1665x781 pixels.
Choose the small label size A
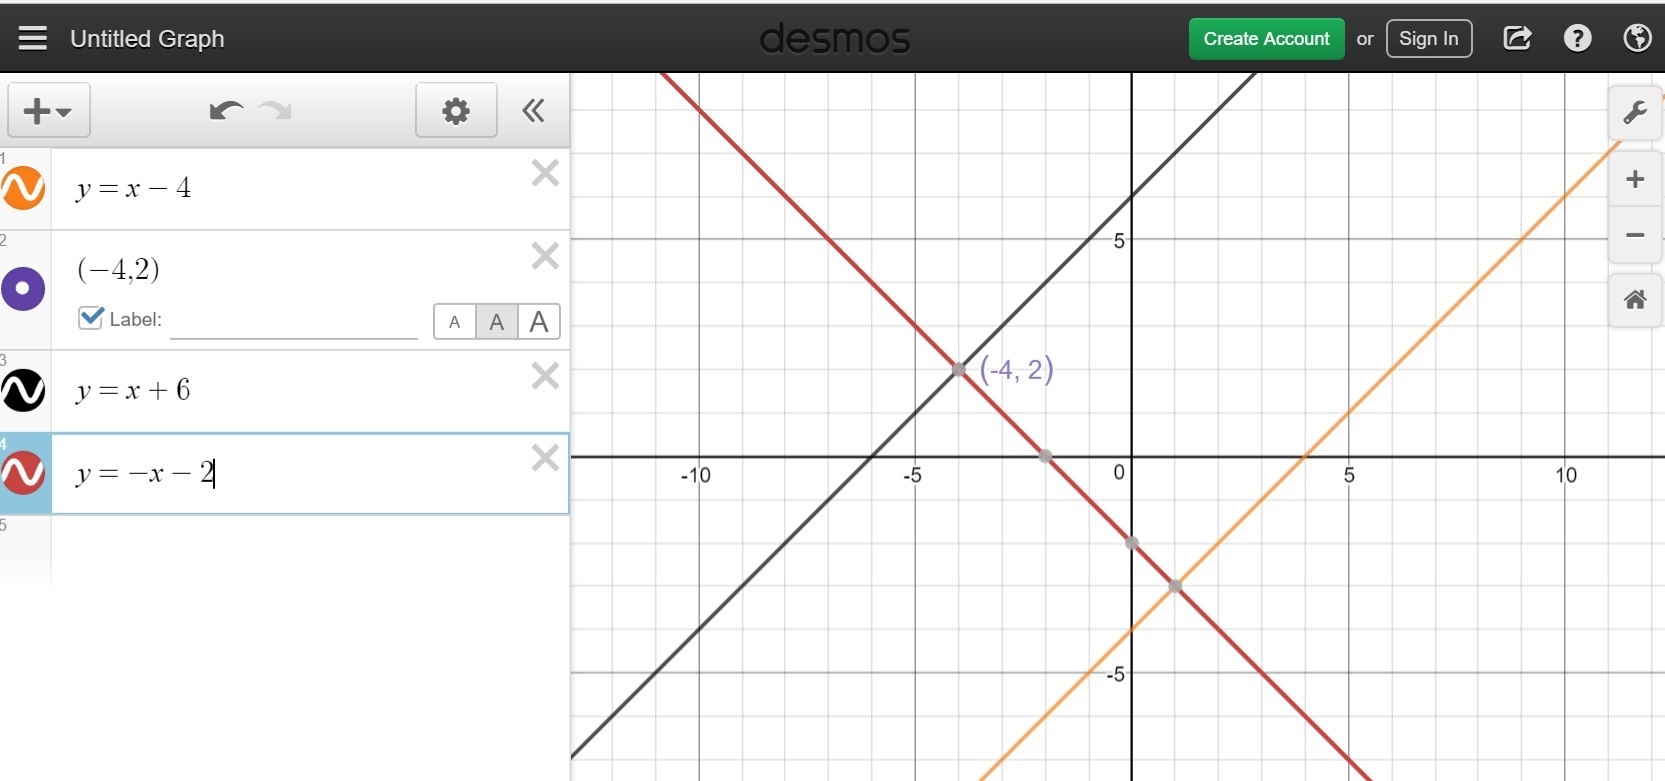pyautogui.click(x=455, y=322)
